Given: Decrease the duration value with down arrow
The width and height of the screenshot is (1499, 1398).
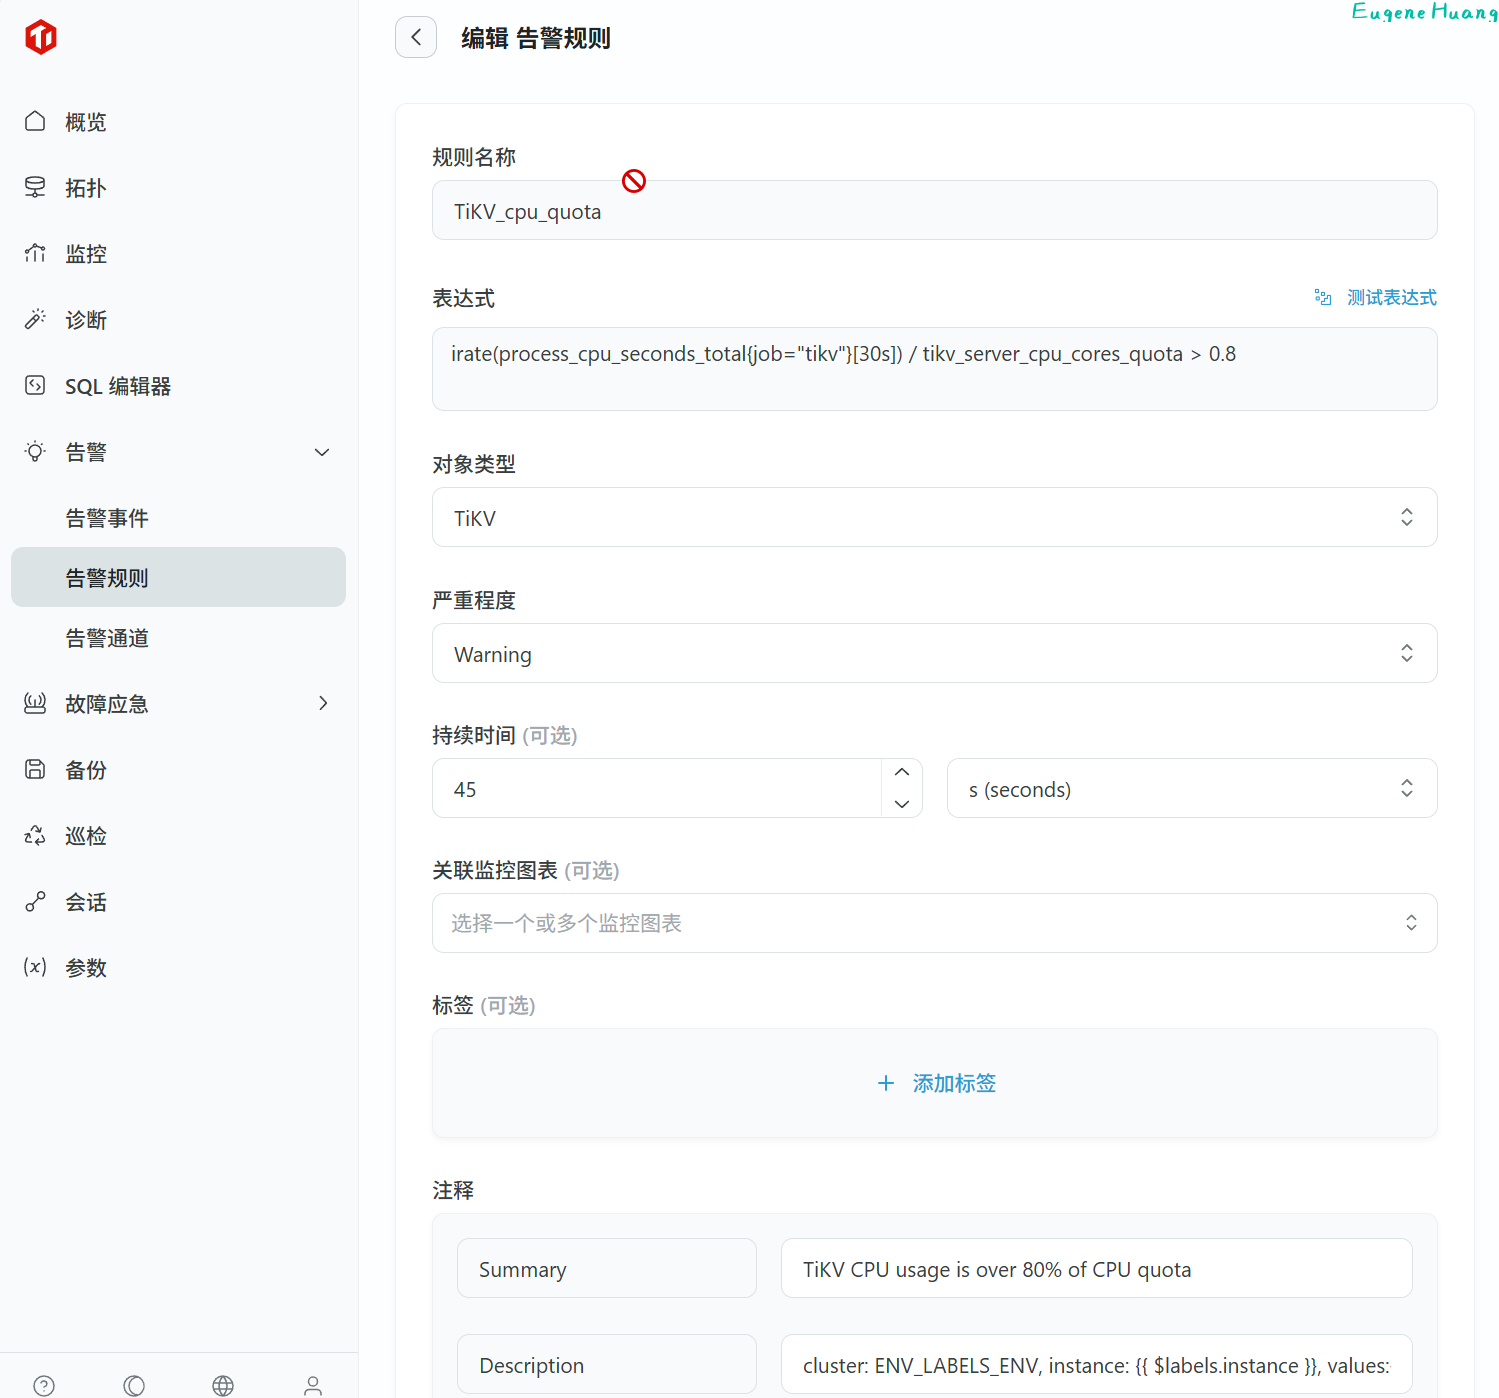Looking at the screenshot, I should coord(902,804).
